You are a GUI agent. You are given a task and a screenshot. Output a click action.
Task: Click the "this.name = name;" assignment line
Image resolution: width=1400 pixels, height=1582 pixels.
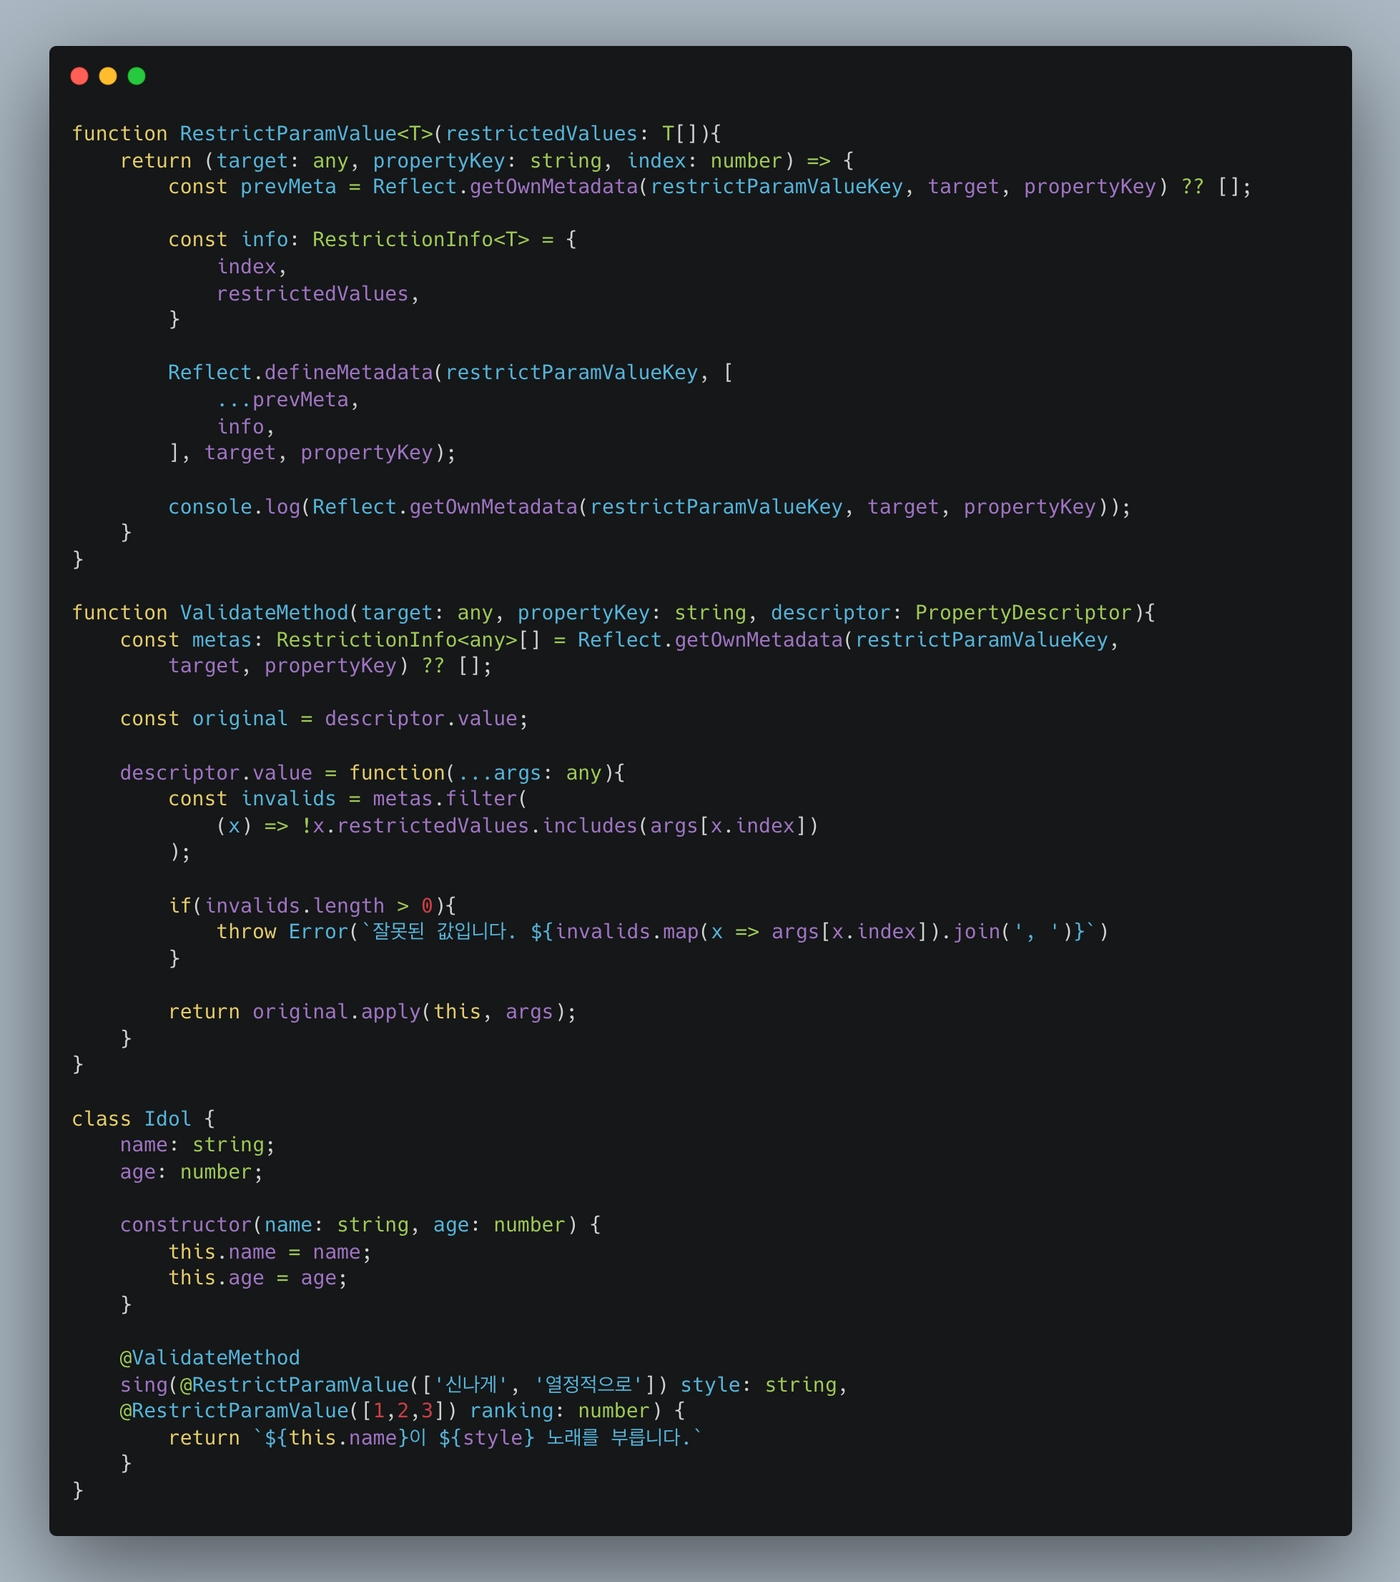270,1252
